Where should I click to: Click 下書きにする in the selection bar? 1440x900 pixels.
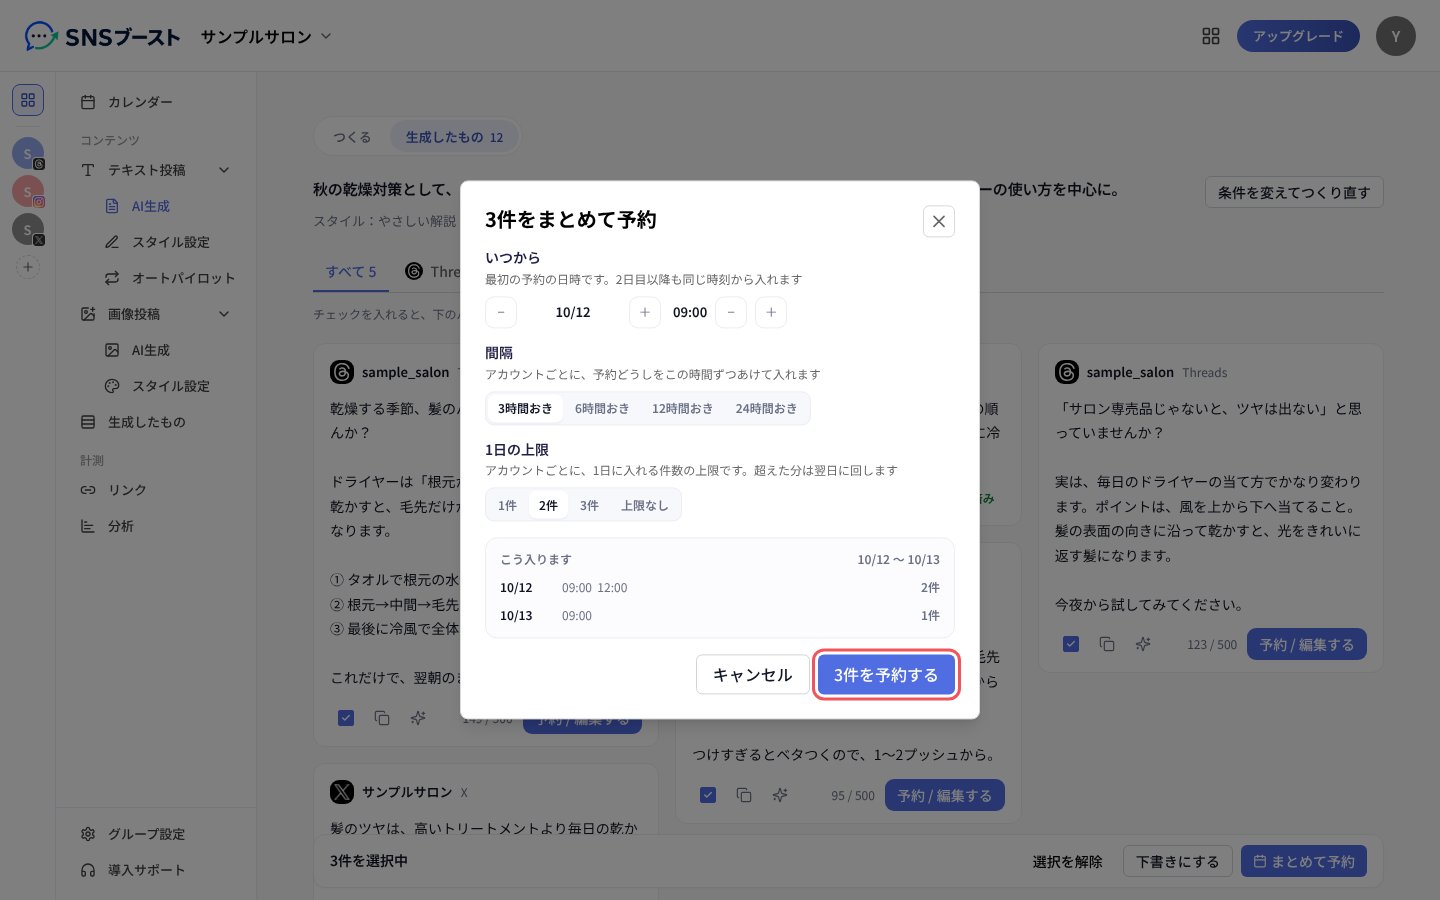pyautogui.click(x=1178, y=861)
